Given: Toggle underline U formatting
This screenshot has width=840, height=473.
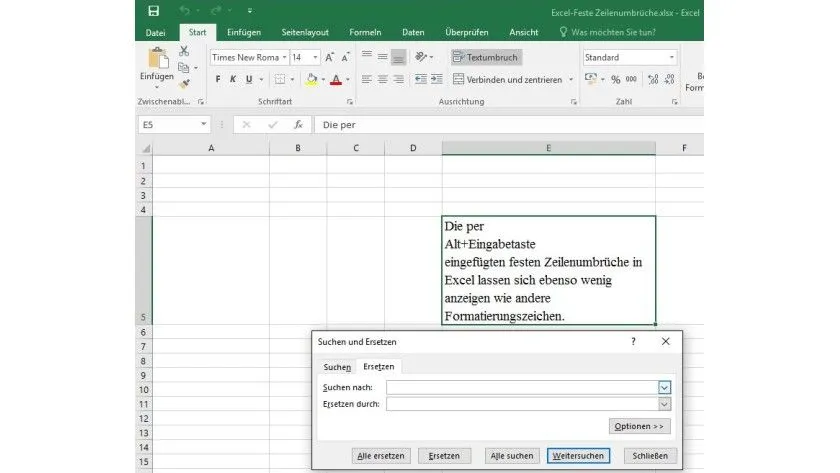Looking at the screenshot, I should point(249,79).
